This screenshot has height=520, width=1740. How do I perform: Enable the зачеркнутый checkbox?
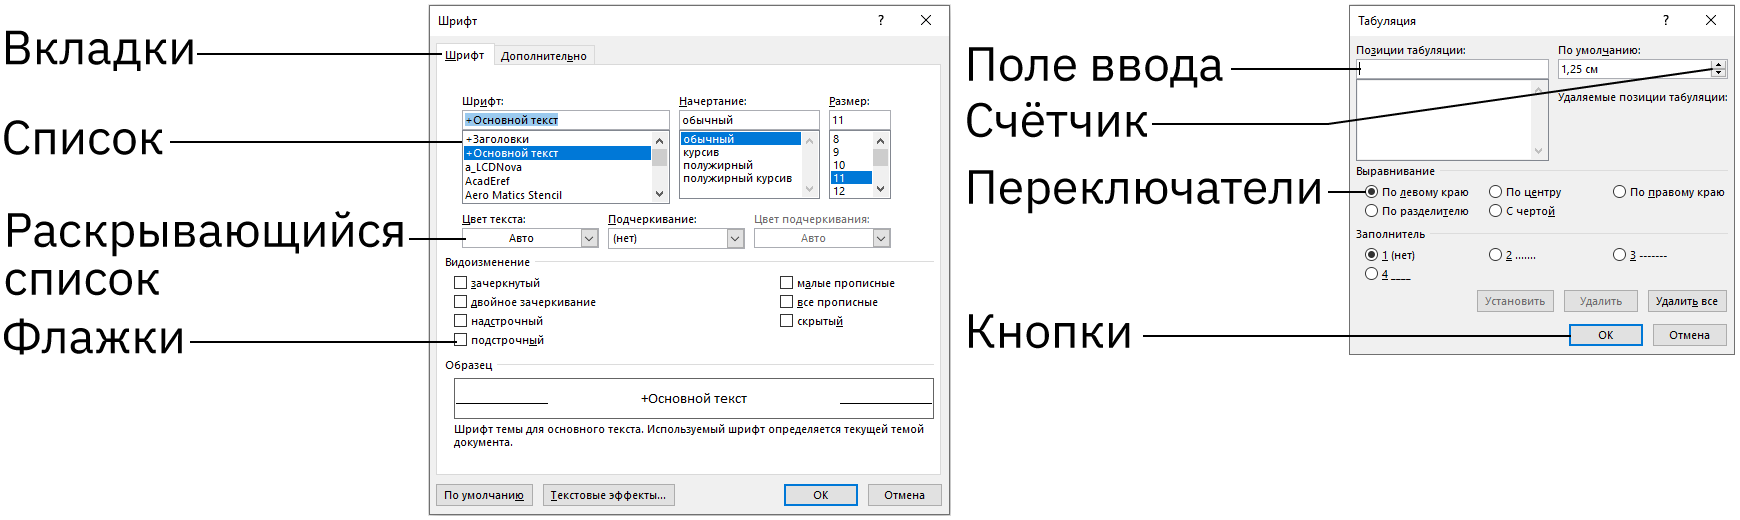[461, 283]
